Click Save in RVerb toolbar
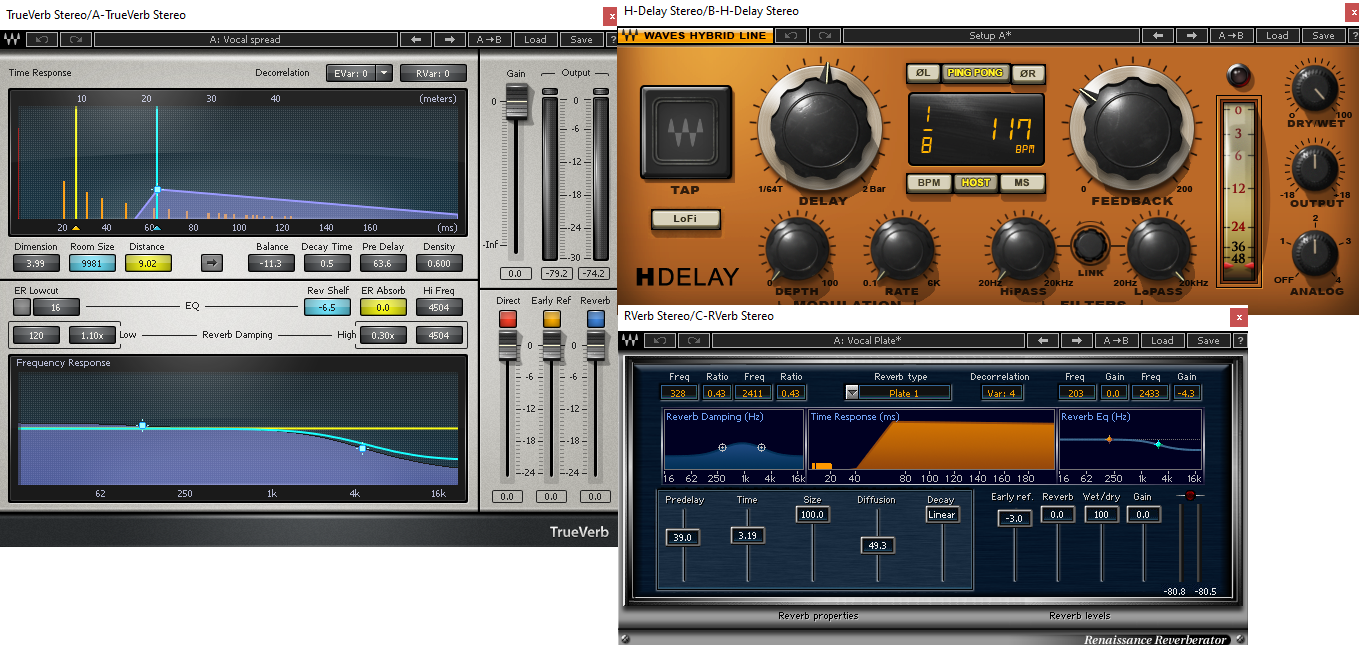Viewport: 1359px width, 645px height. pos(1208,340)
